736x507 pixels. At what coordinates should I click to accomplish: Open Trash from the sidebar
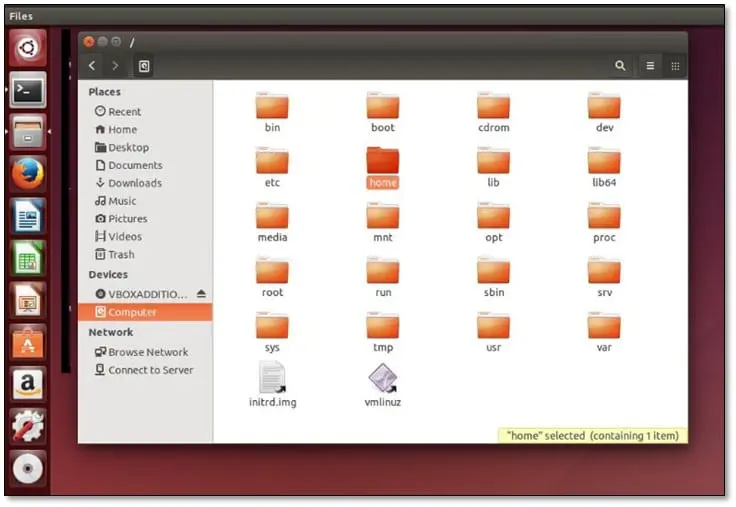pyautogui.click(x=121, y=255)
